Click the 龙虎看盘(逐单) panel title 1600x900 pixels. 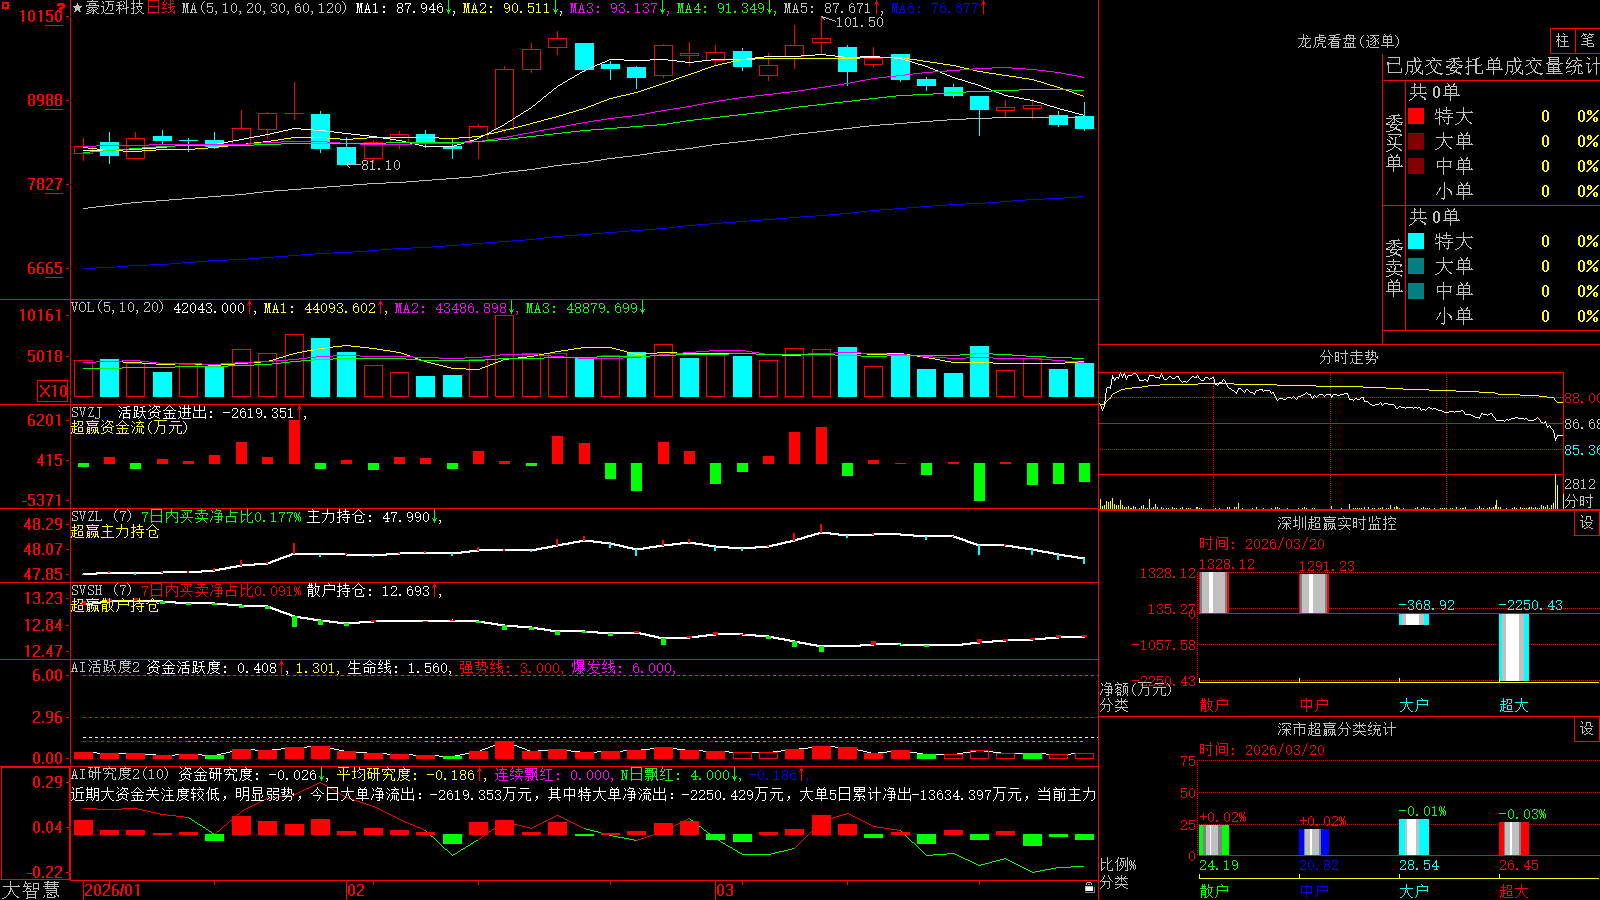1348,41
